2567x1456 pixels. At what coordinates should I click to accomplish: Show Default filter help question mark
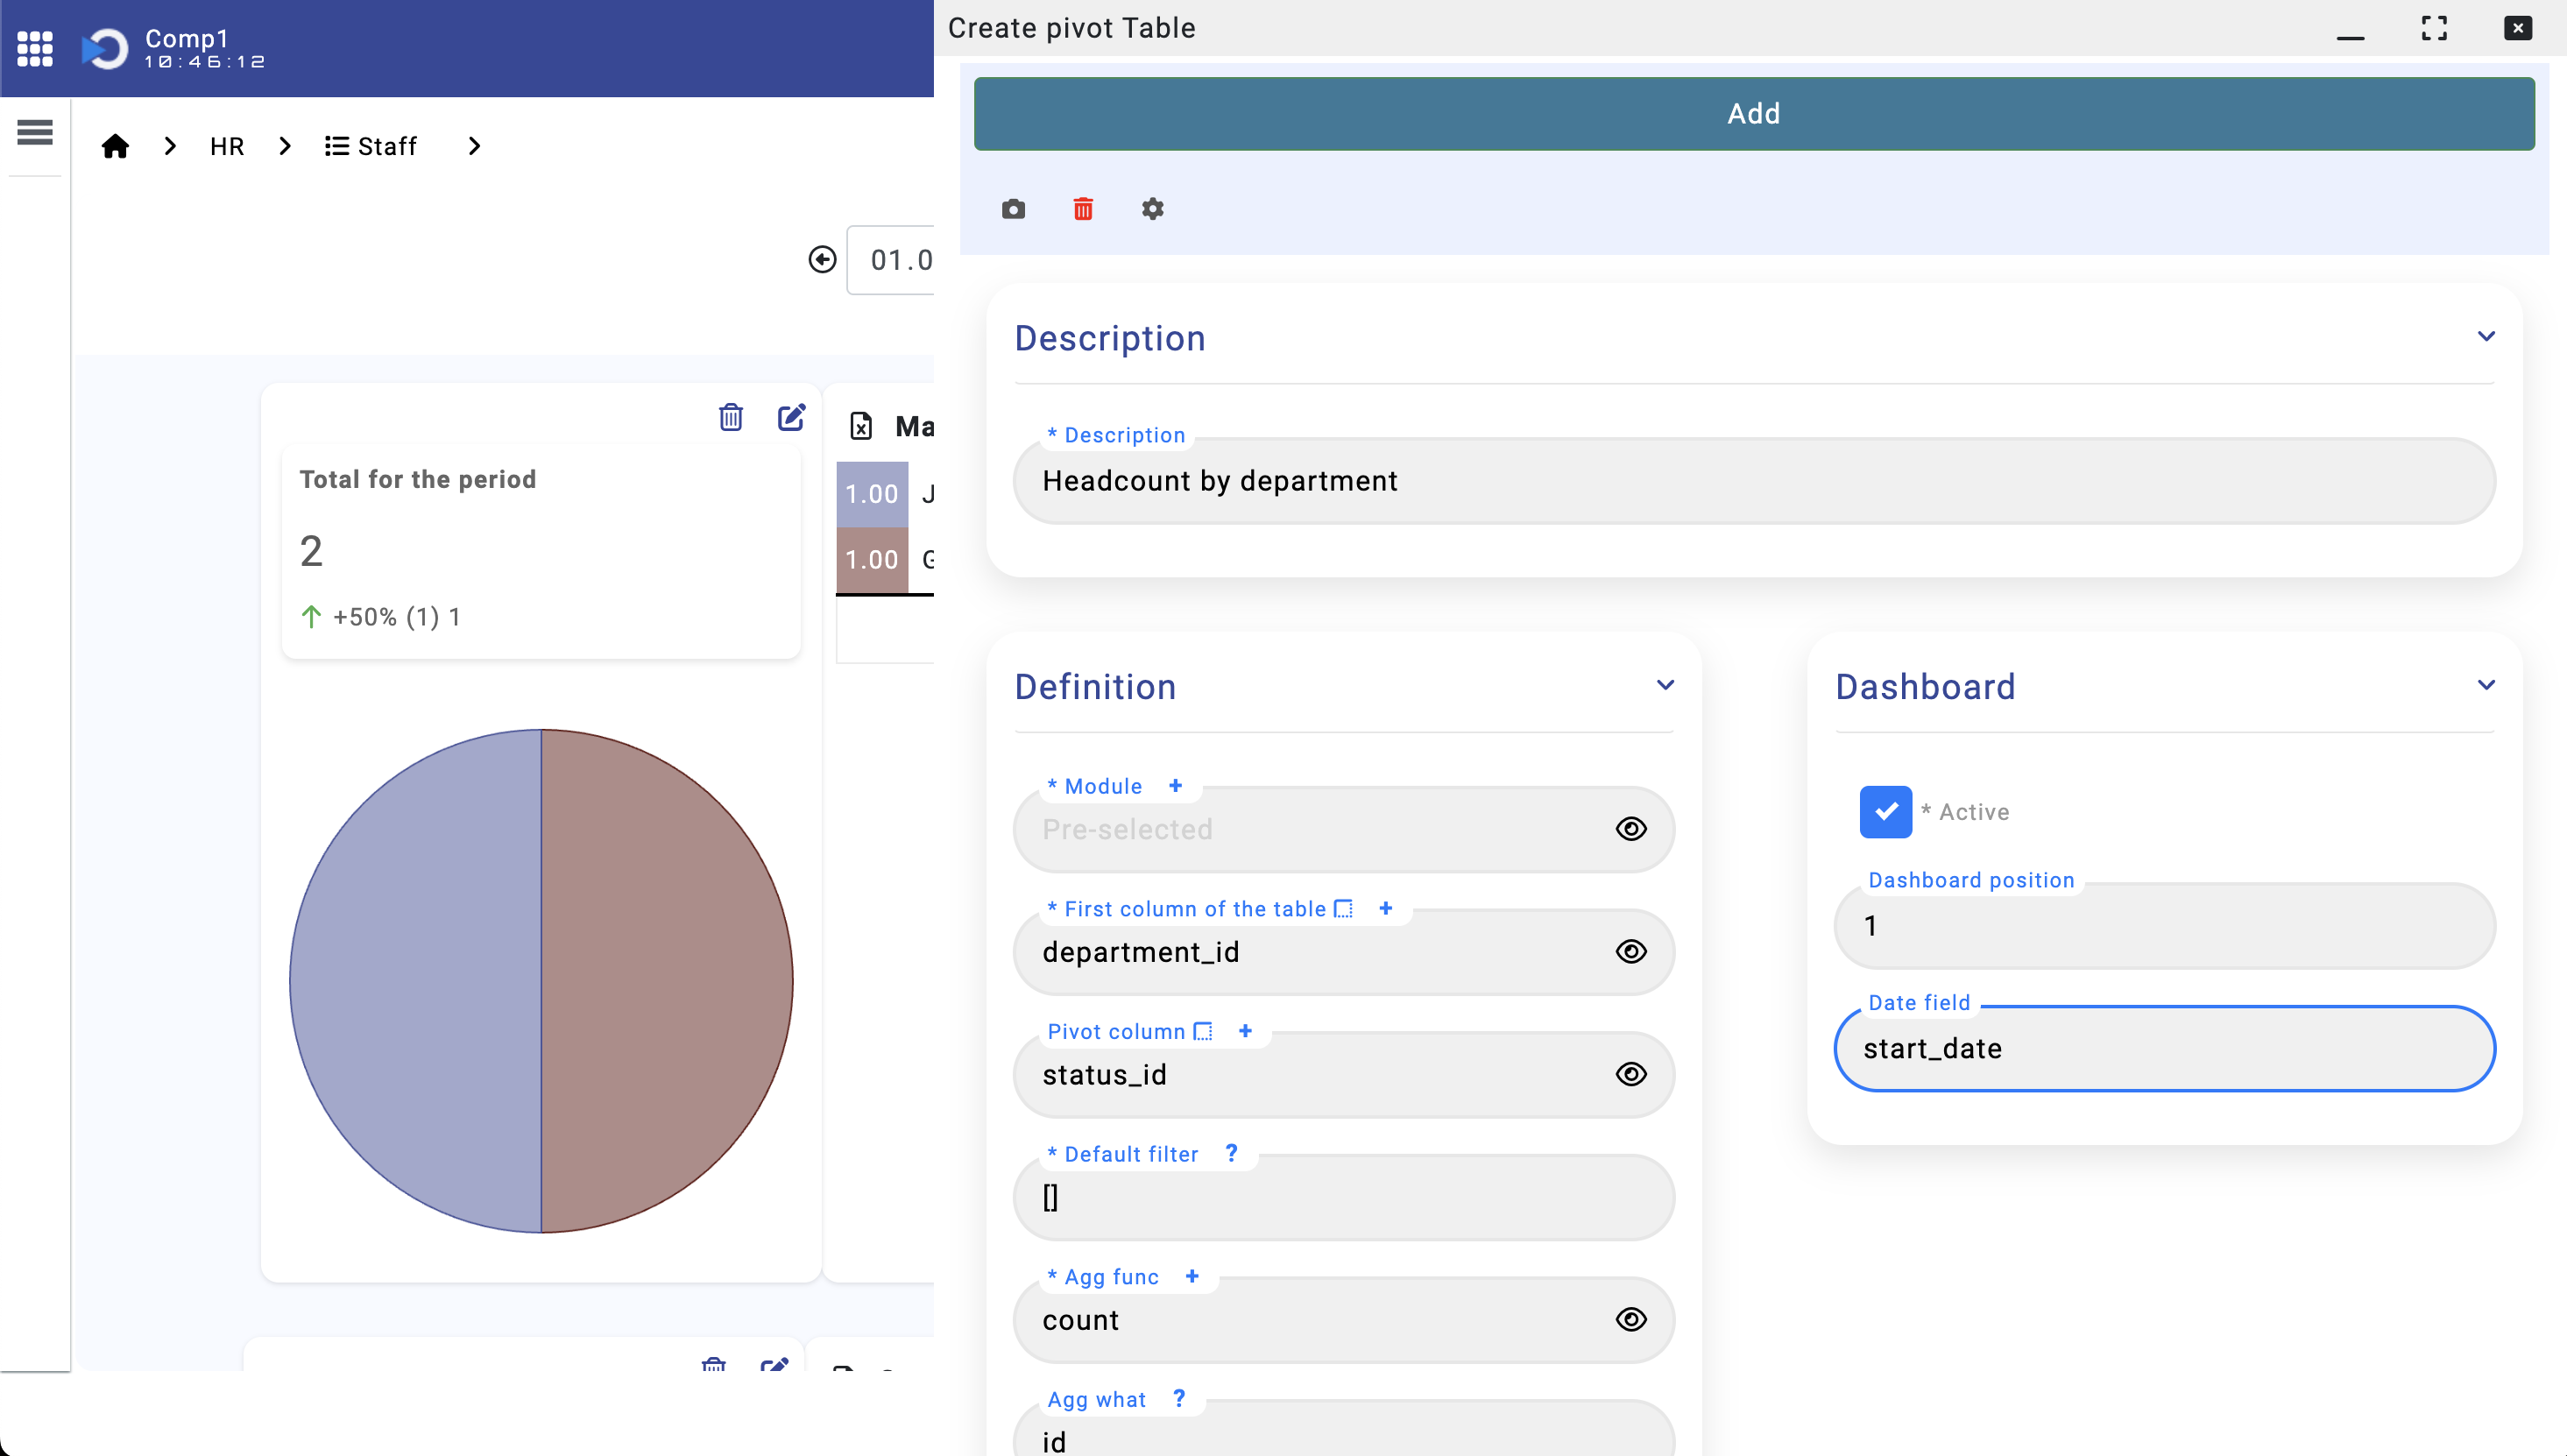click(x=1232, y=1154)
